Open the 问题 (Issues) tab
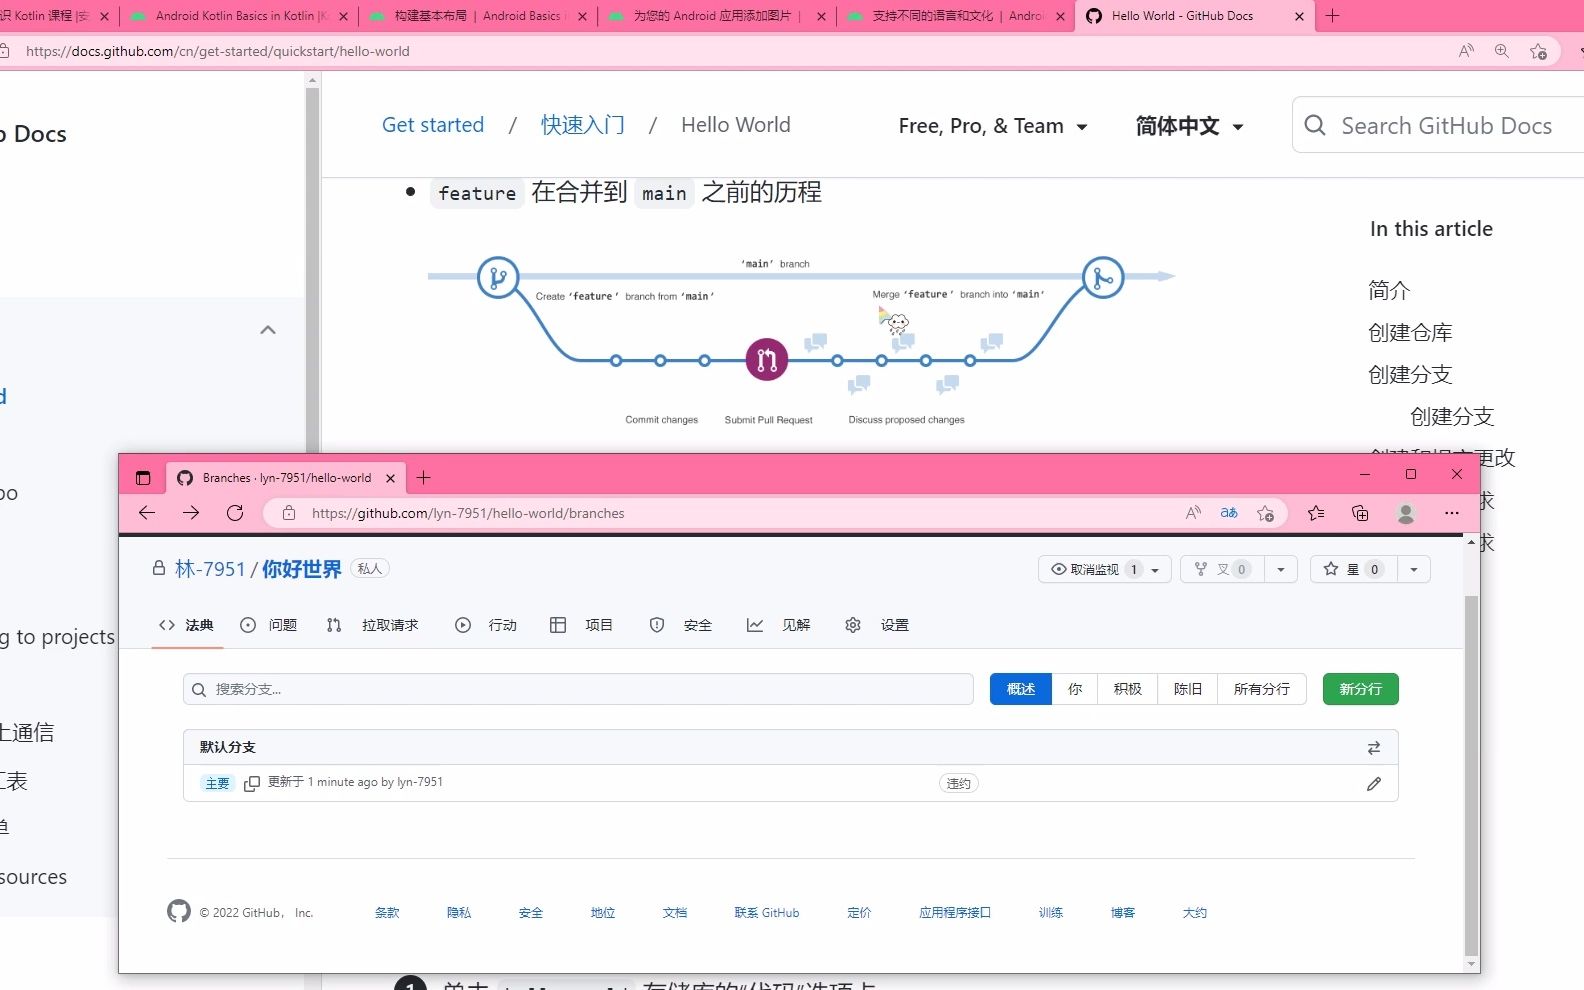Screen dimensions: 1584x990 click(269, 625)
